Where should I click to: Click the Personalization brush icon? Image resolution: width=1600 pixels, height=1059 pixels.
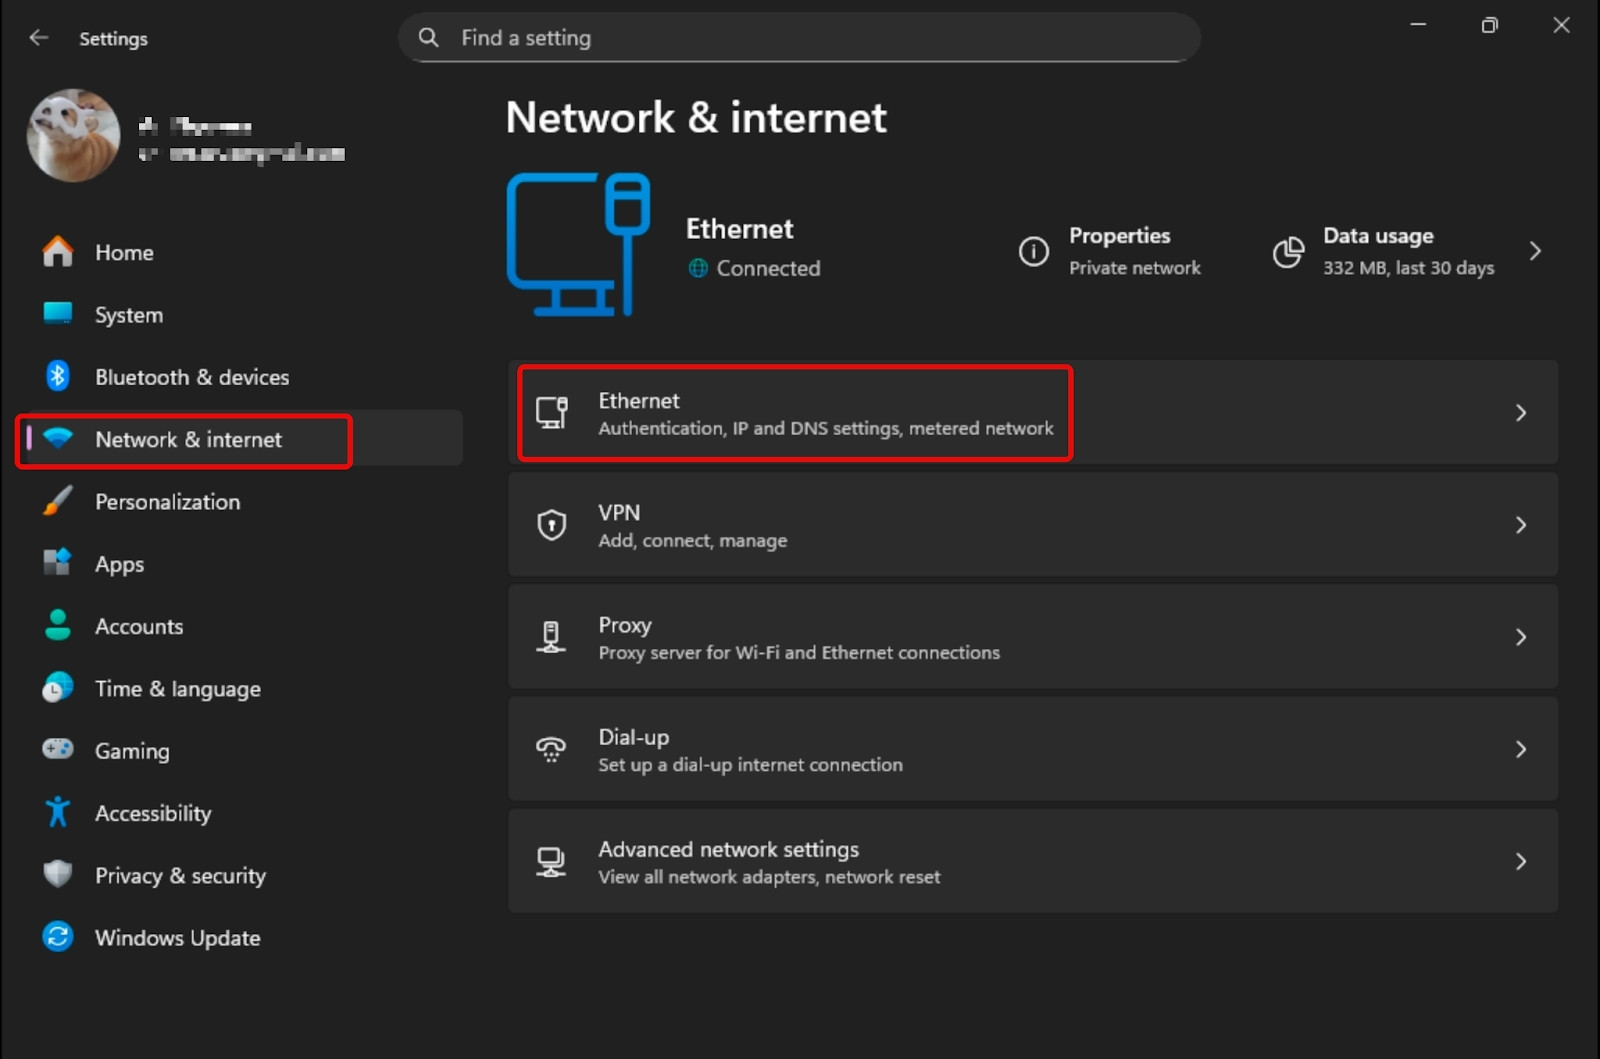tap(58, 501)
